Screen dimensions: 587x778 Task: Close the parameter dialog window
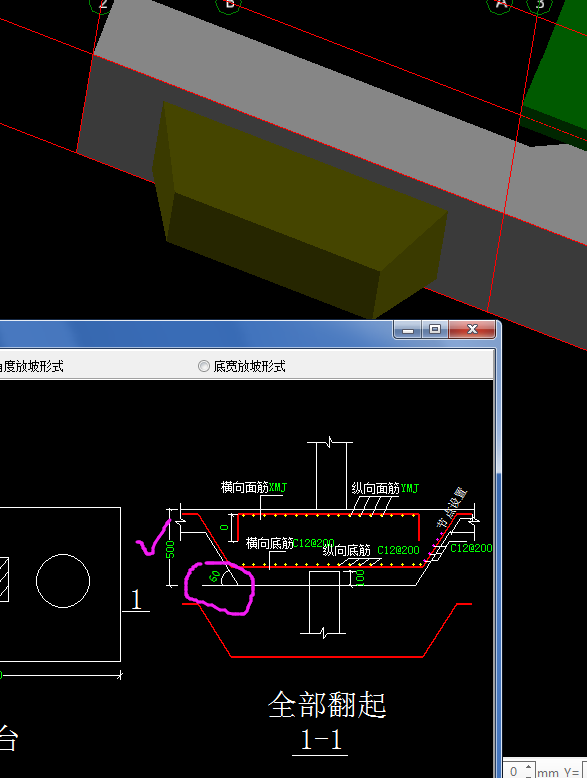click(x=472, y=329)
